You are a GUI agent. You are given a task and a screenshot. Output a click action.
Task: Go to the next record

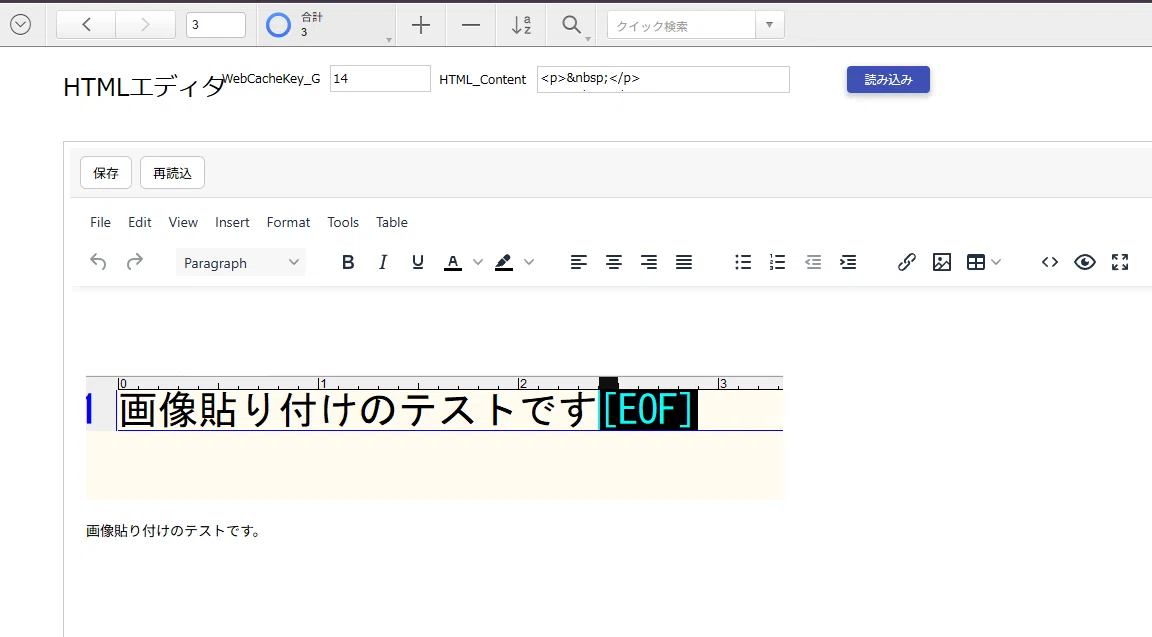(x=145, y=25)
